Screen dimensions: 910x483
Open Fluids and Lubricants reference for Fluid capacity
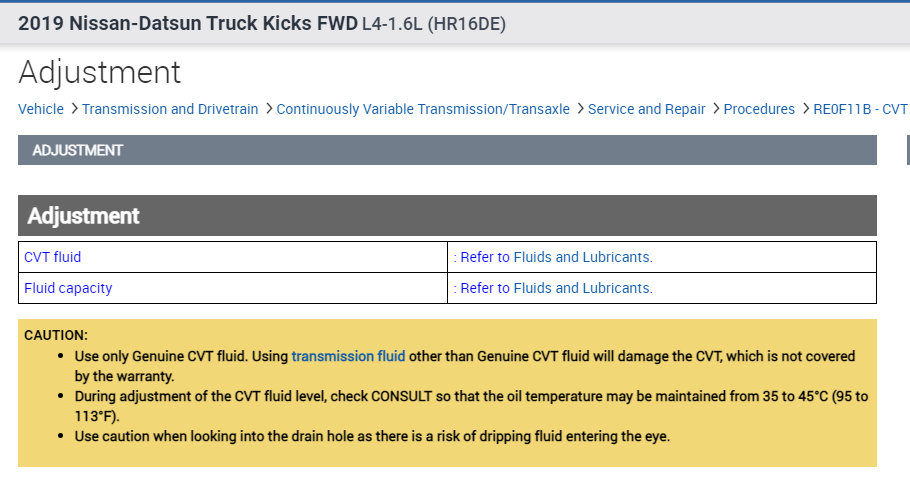[556, 288]
